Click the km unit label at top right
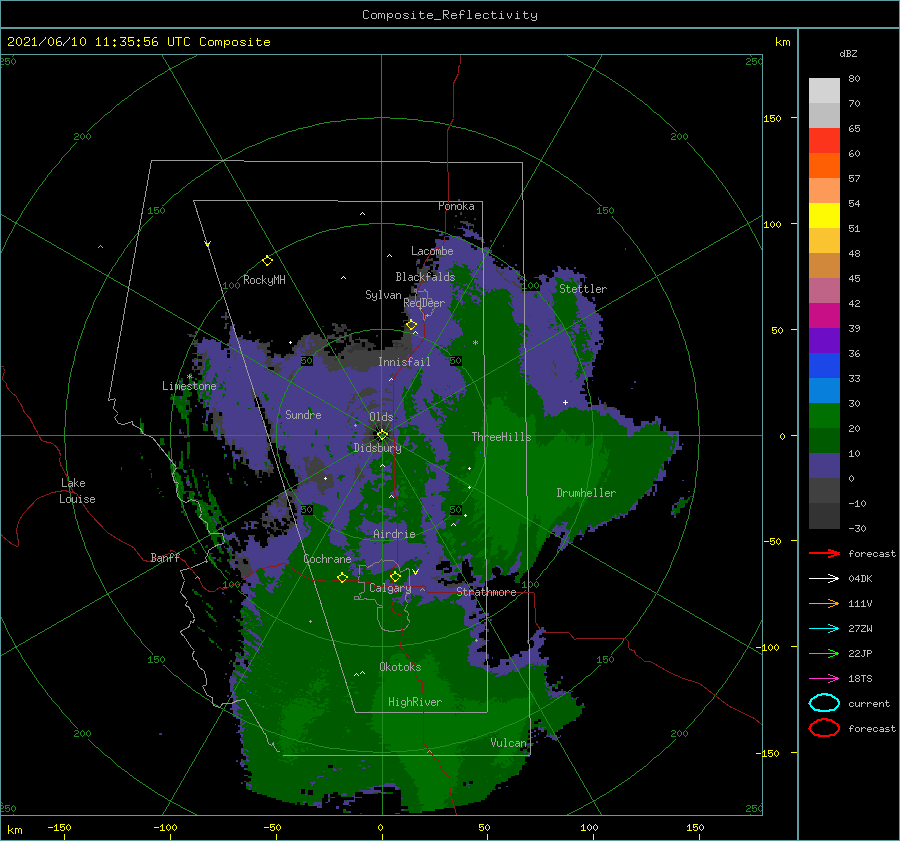The height and width of the screenshot is (841, 900). click(782, 42)
